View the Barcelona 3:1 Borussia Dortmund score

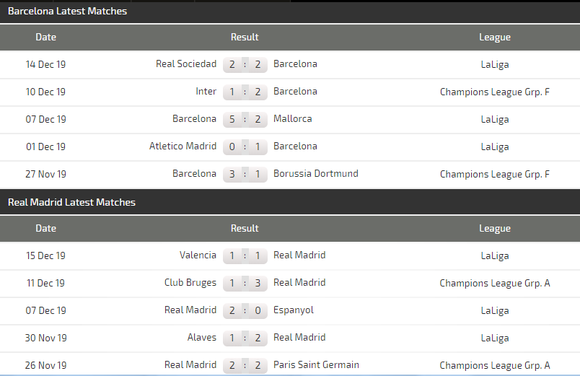(245, 174)
